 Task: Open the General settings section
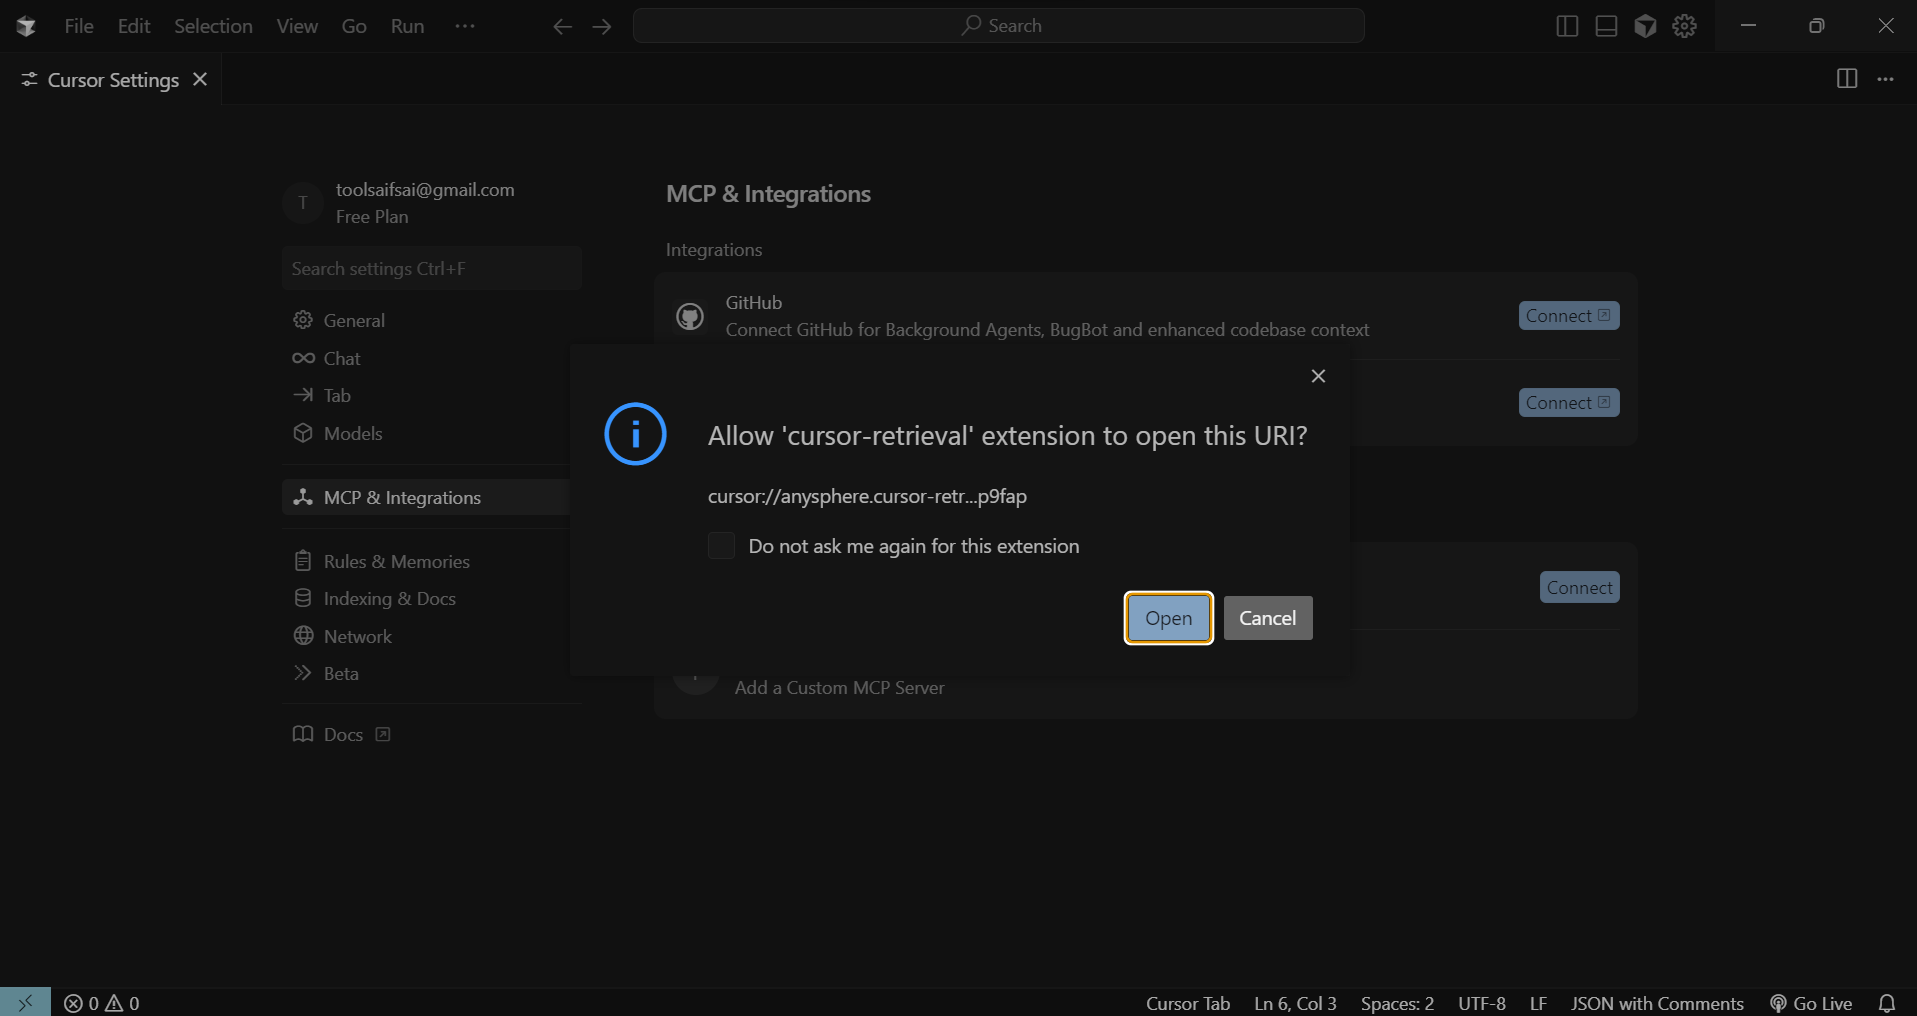354,320
